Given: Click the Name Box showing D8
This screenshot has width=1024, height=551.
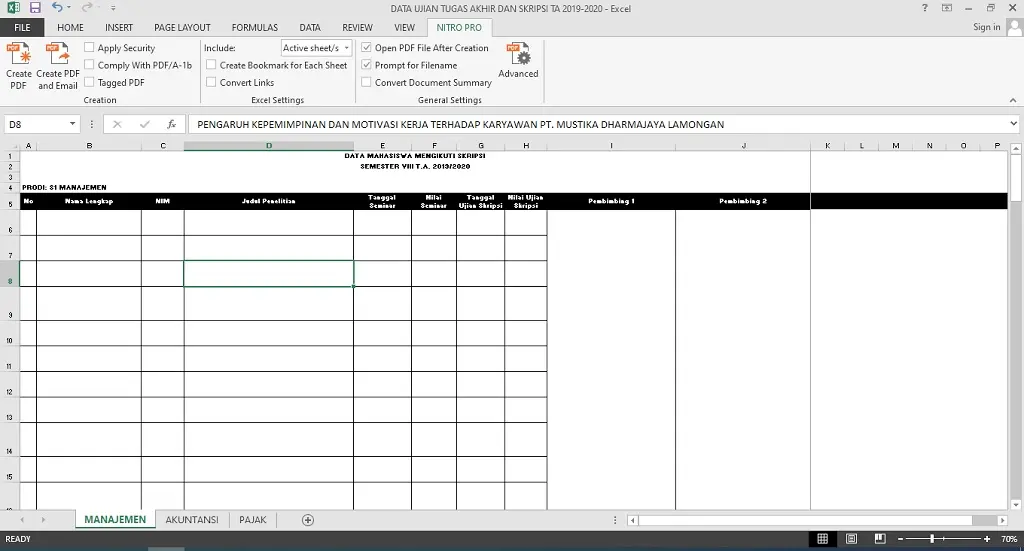Looking at the screenshot, I should tap(36, 124).
